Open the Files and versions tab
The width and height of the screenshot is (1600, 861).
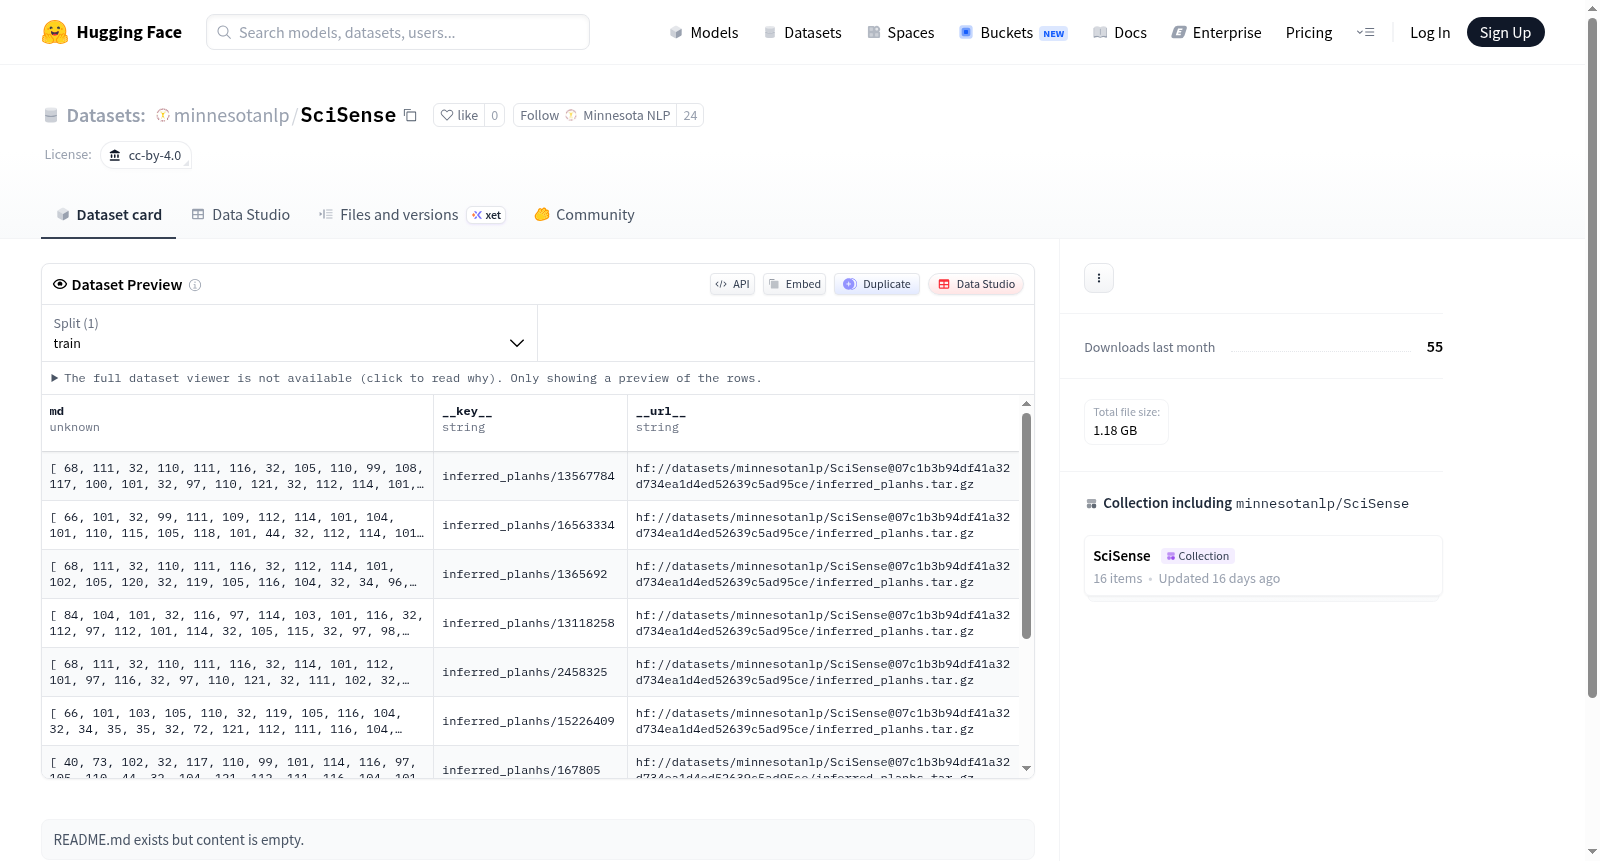point(412,215)
